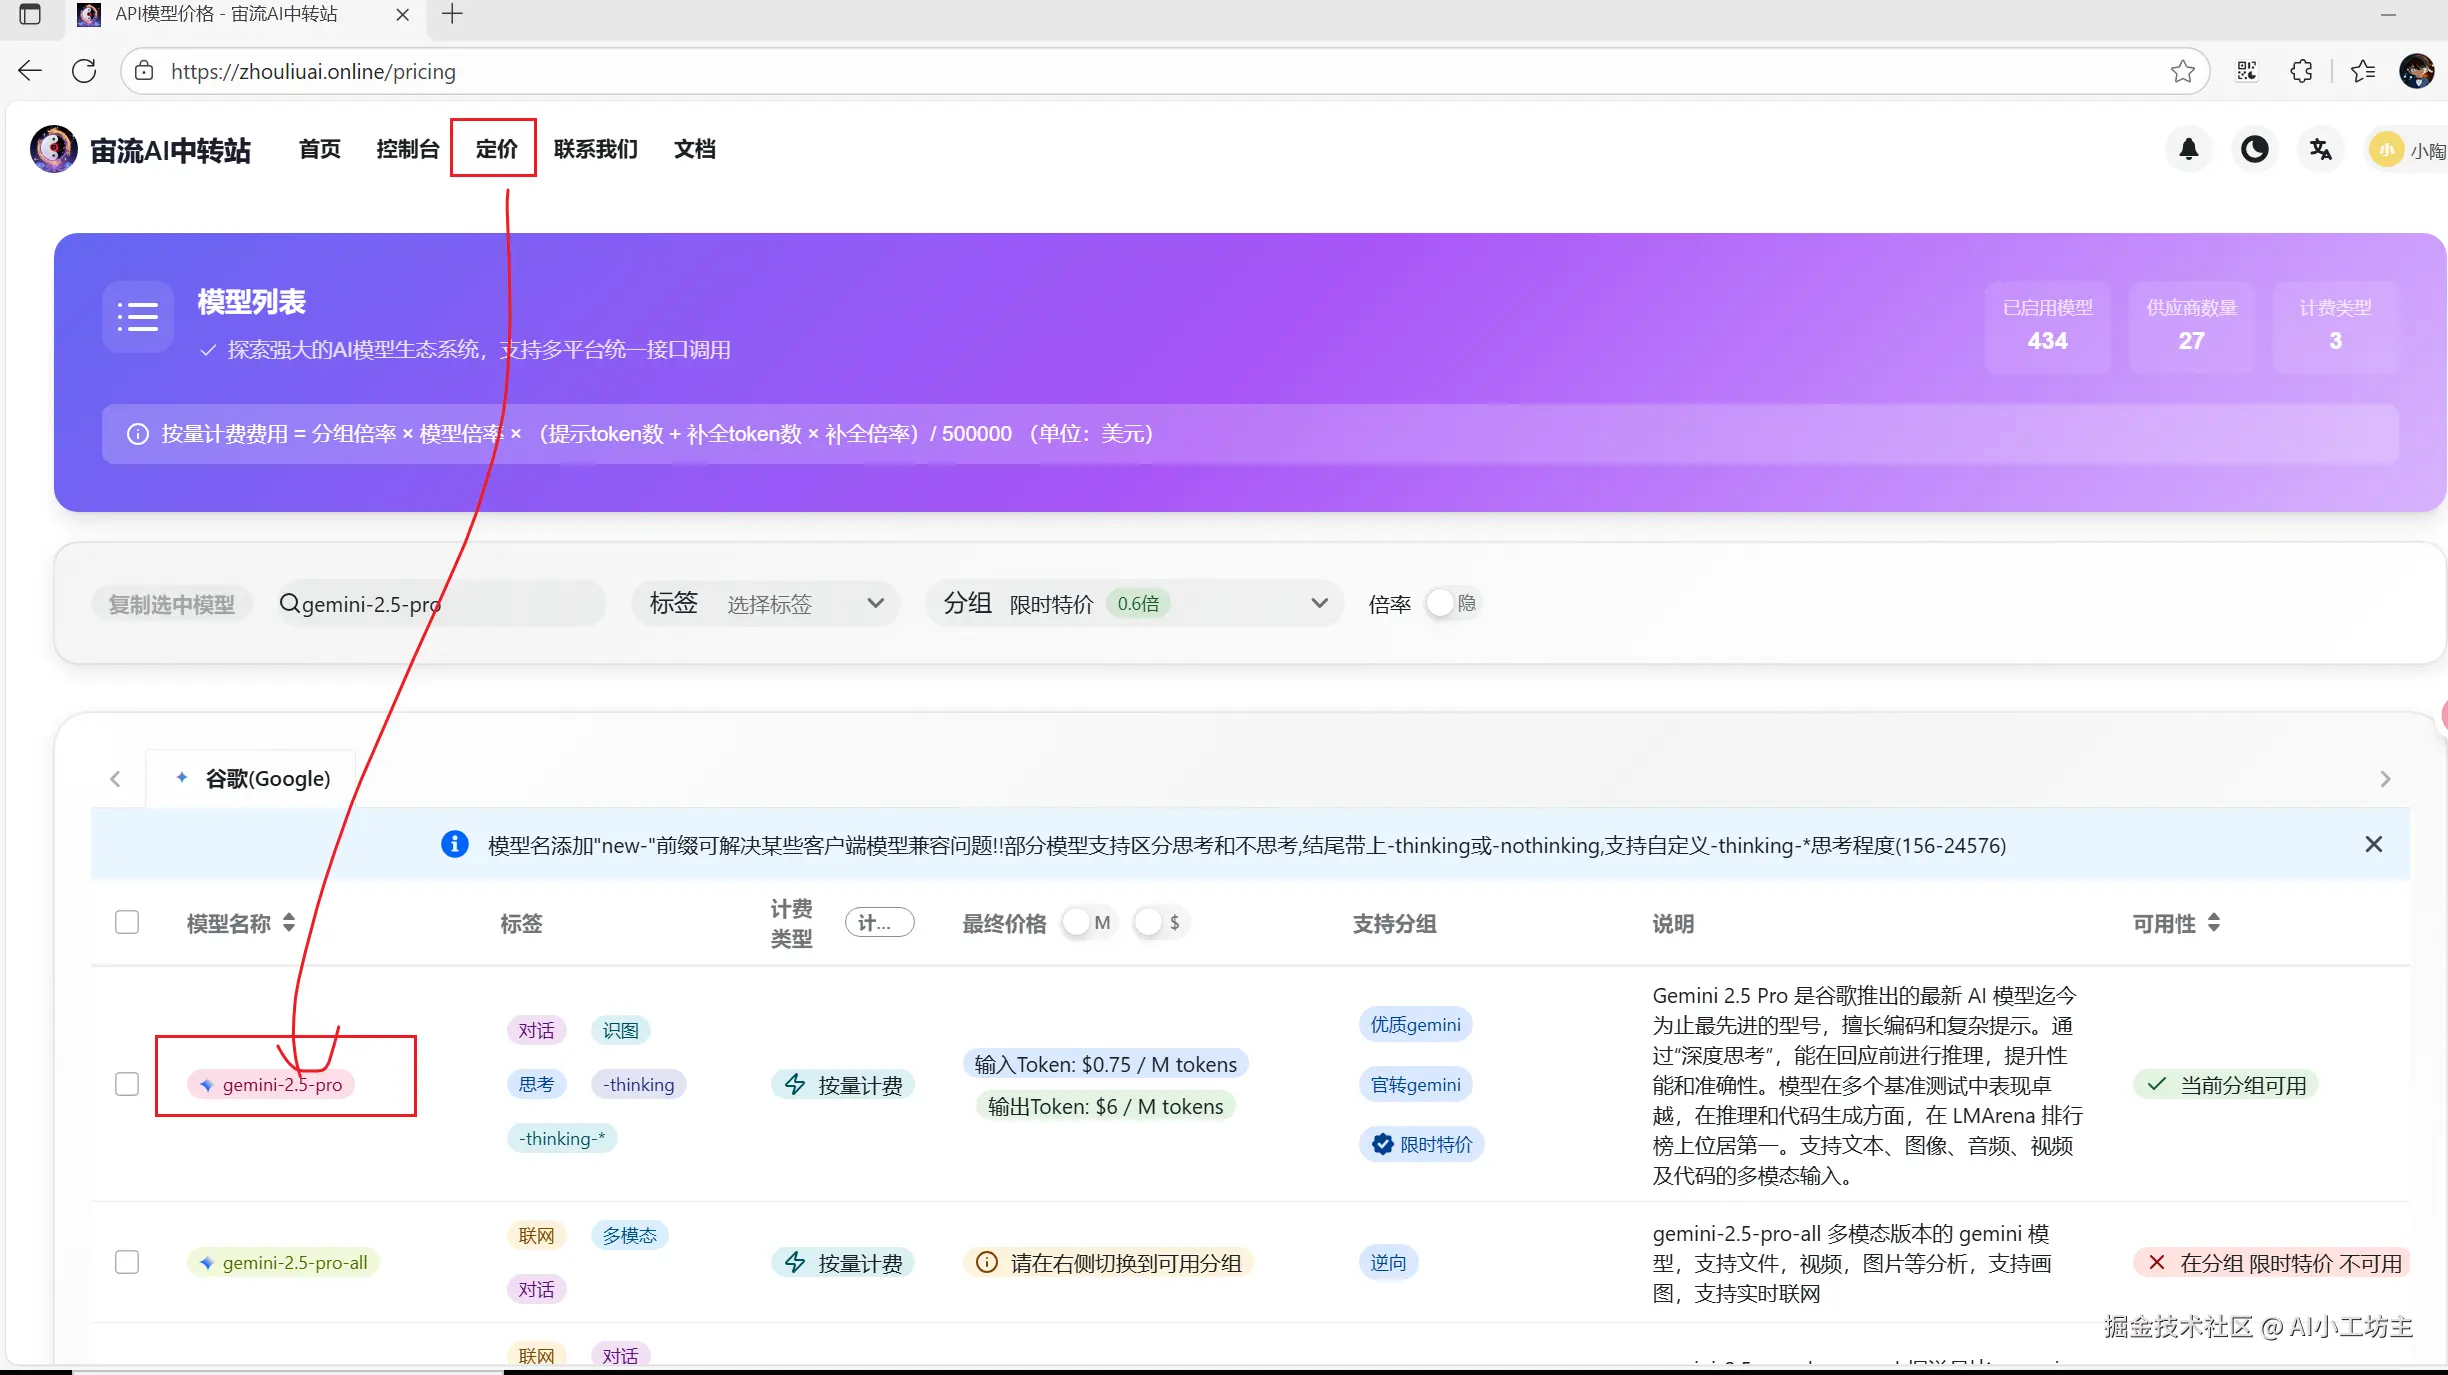Image resolution: width=2448 pixels, height=1375 pixels.
Task: Check the gemini-2.5-pro row checkbox
Action: point(127,1084)
